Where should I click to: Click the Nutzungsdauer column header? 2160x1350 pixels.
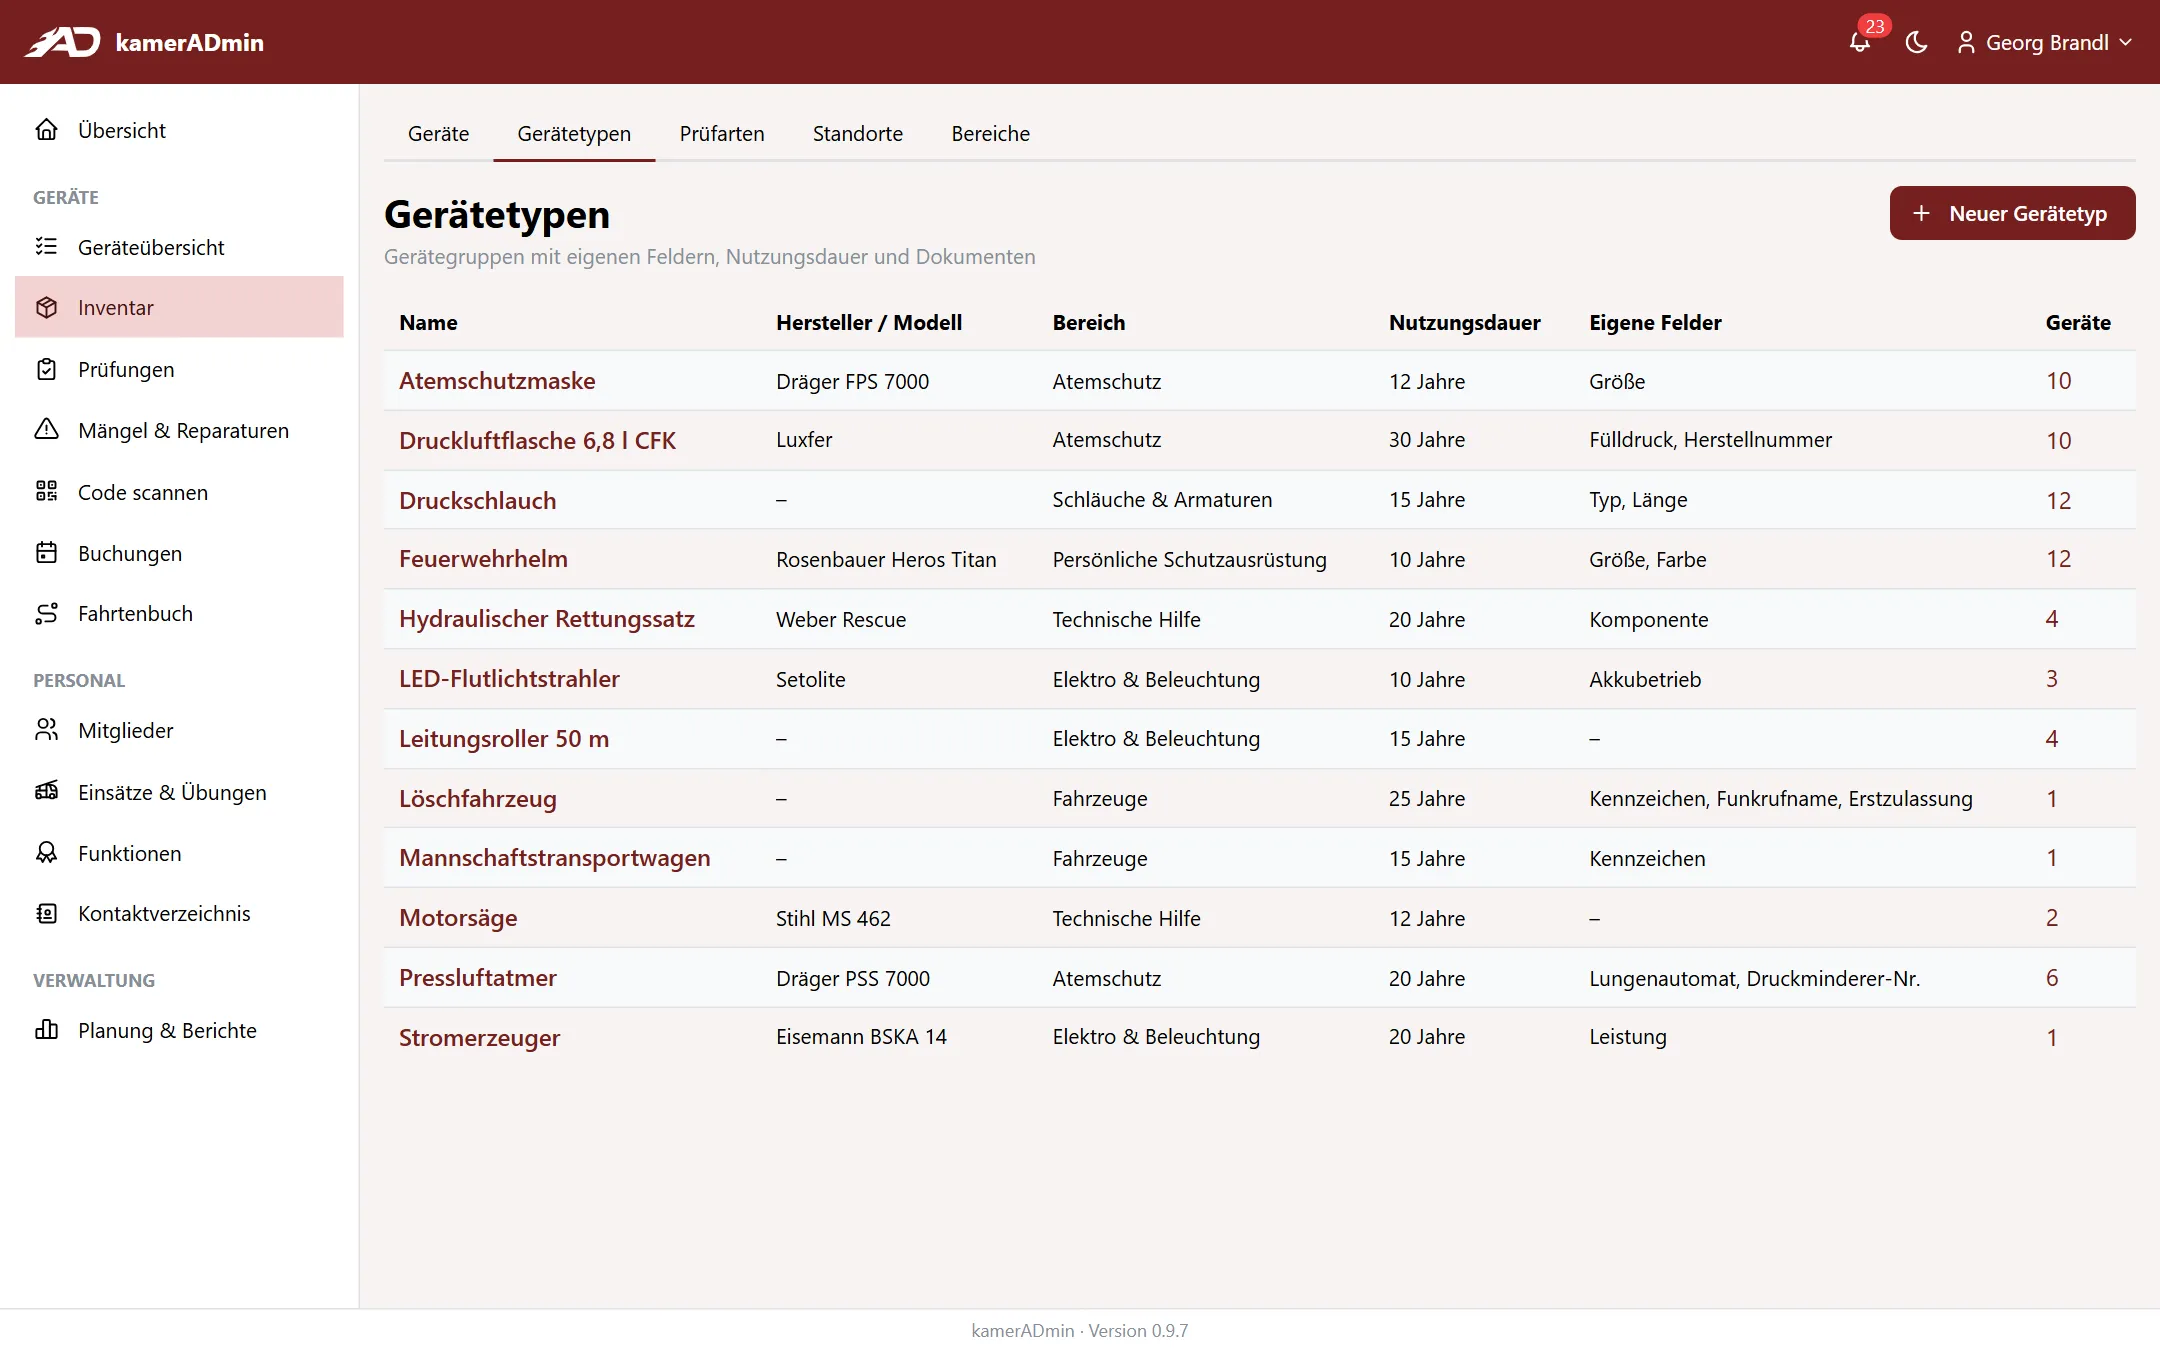[1464, 322]
